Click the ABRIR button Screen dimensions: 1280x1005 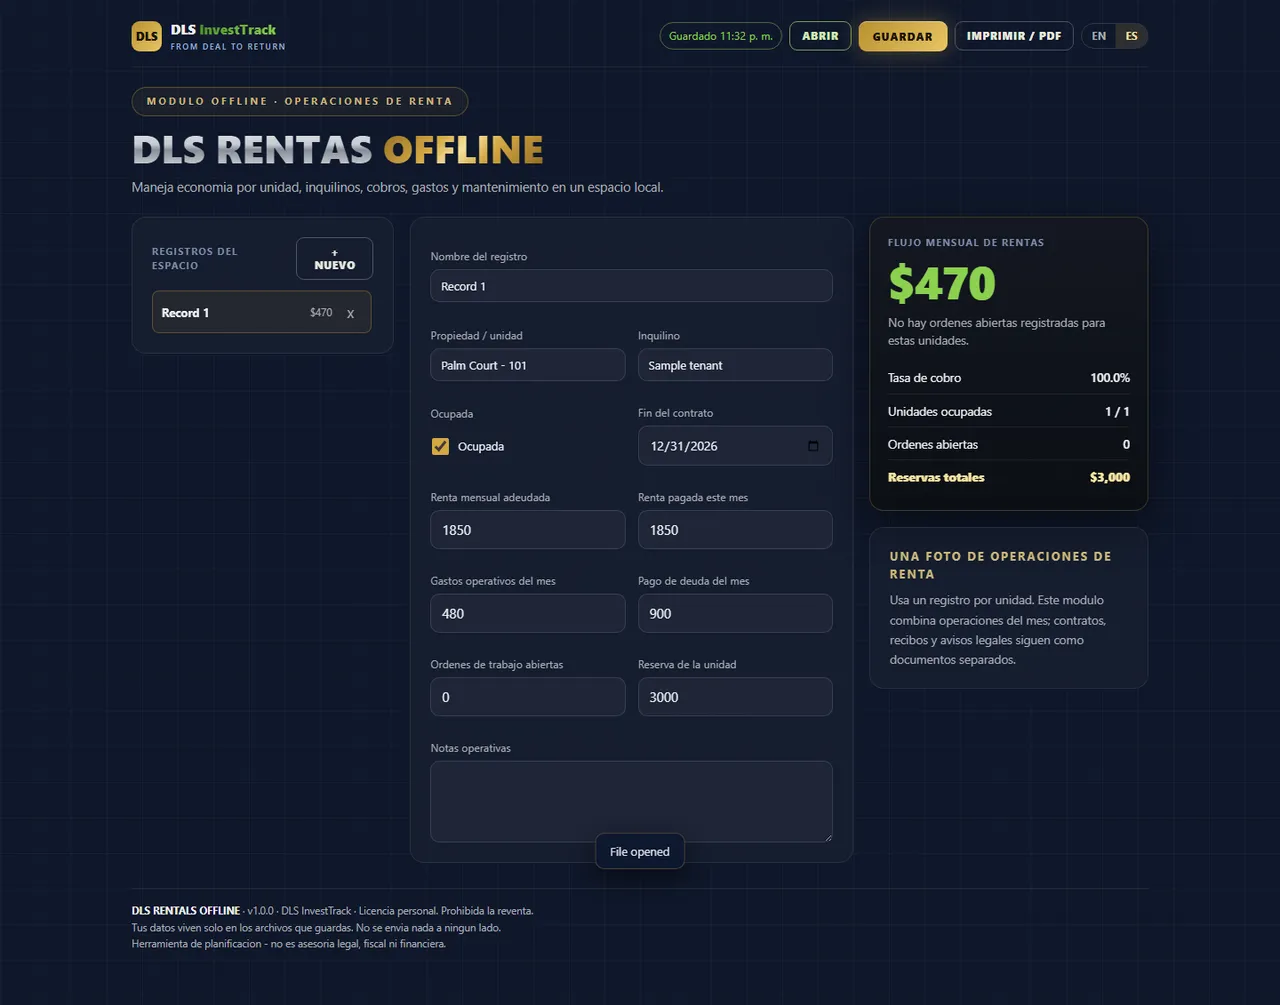coord(820,36)
